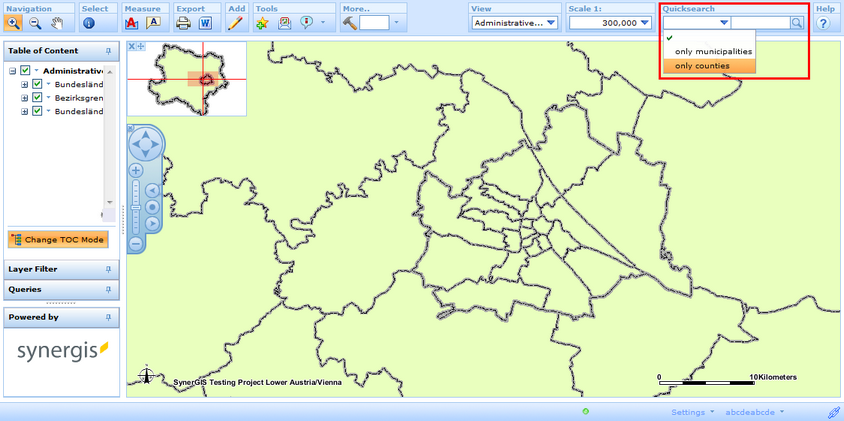This screenshot has width=844, height=421.
Task: Select the zoom in magnifier tool
Action: point(14,22)
